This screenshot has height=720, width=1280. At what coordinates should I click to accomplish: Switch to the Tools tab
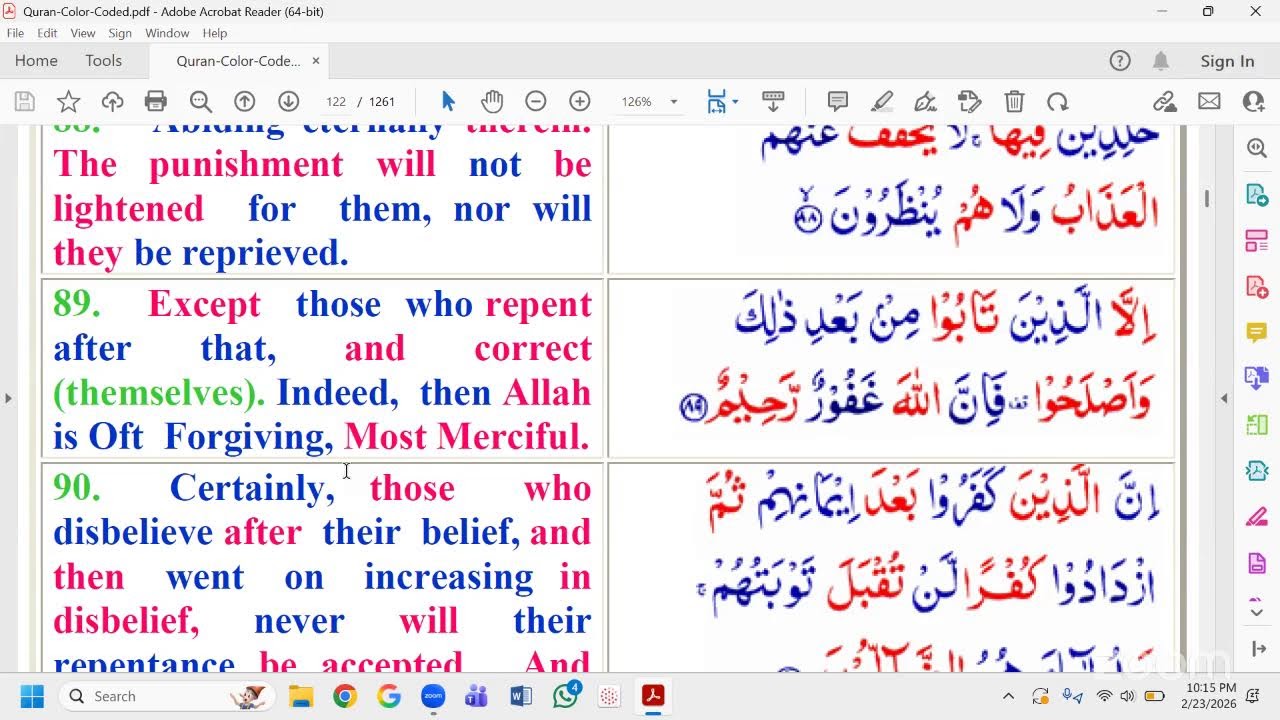tap(103, 60)
